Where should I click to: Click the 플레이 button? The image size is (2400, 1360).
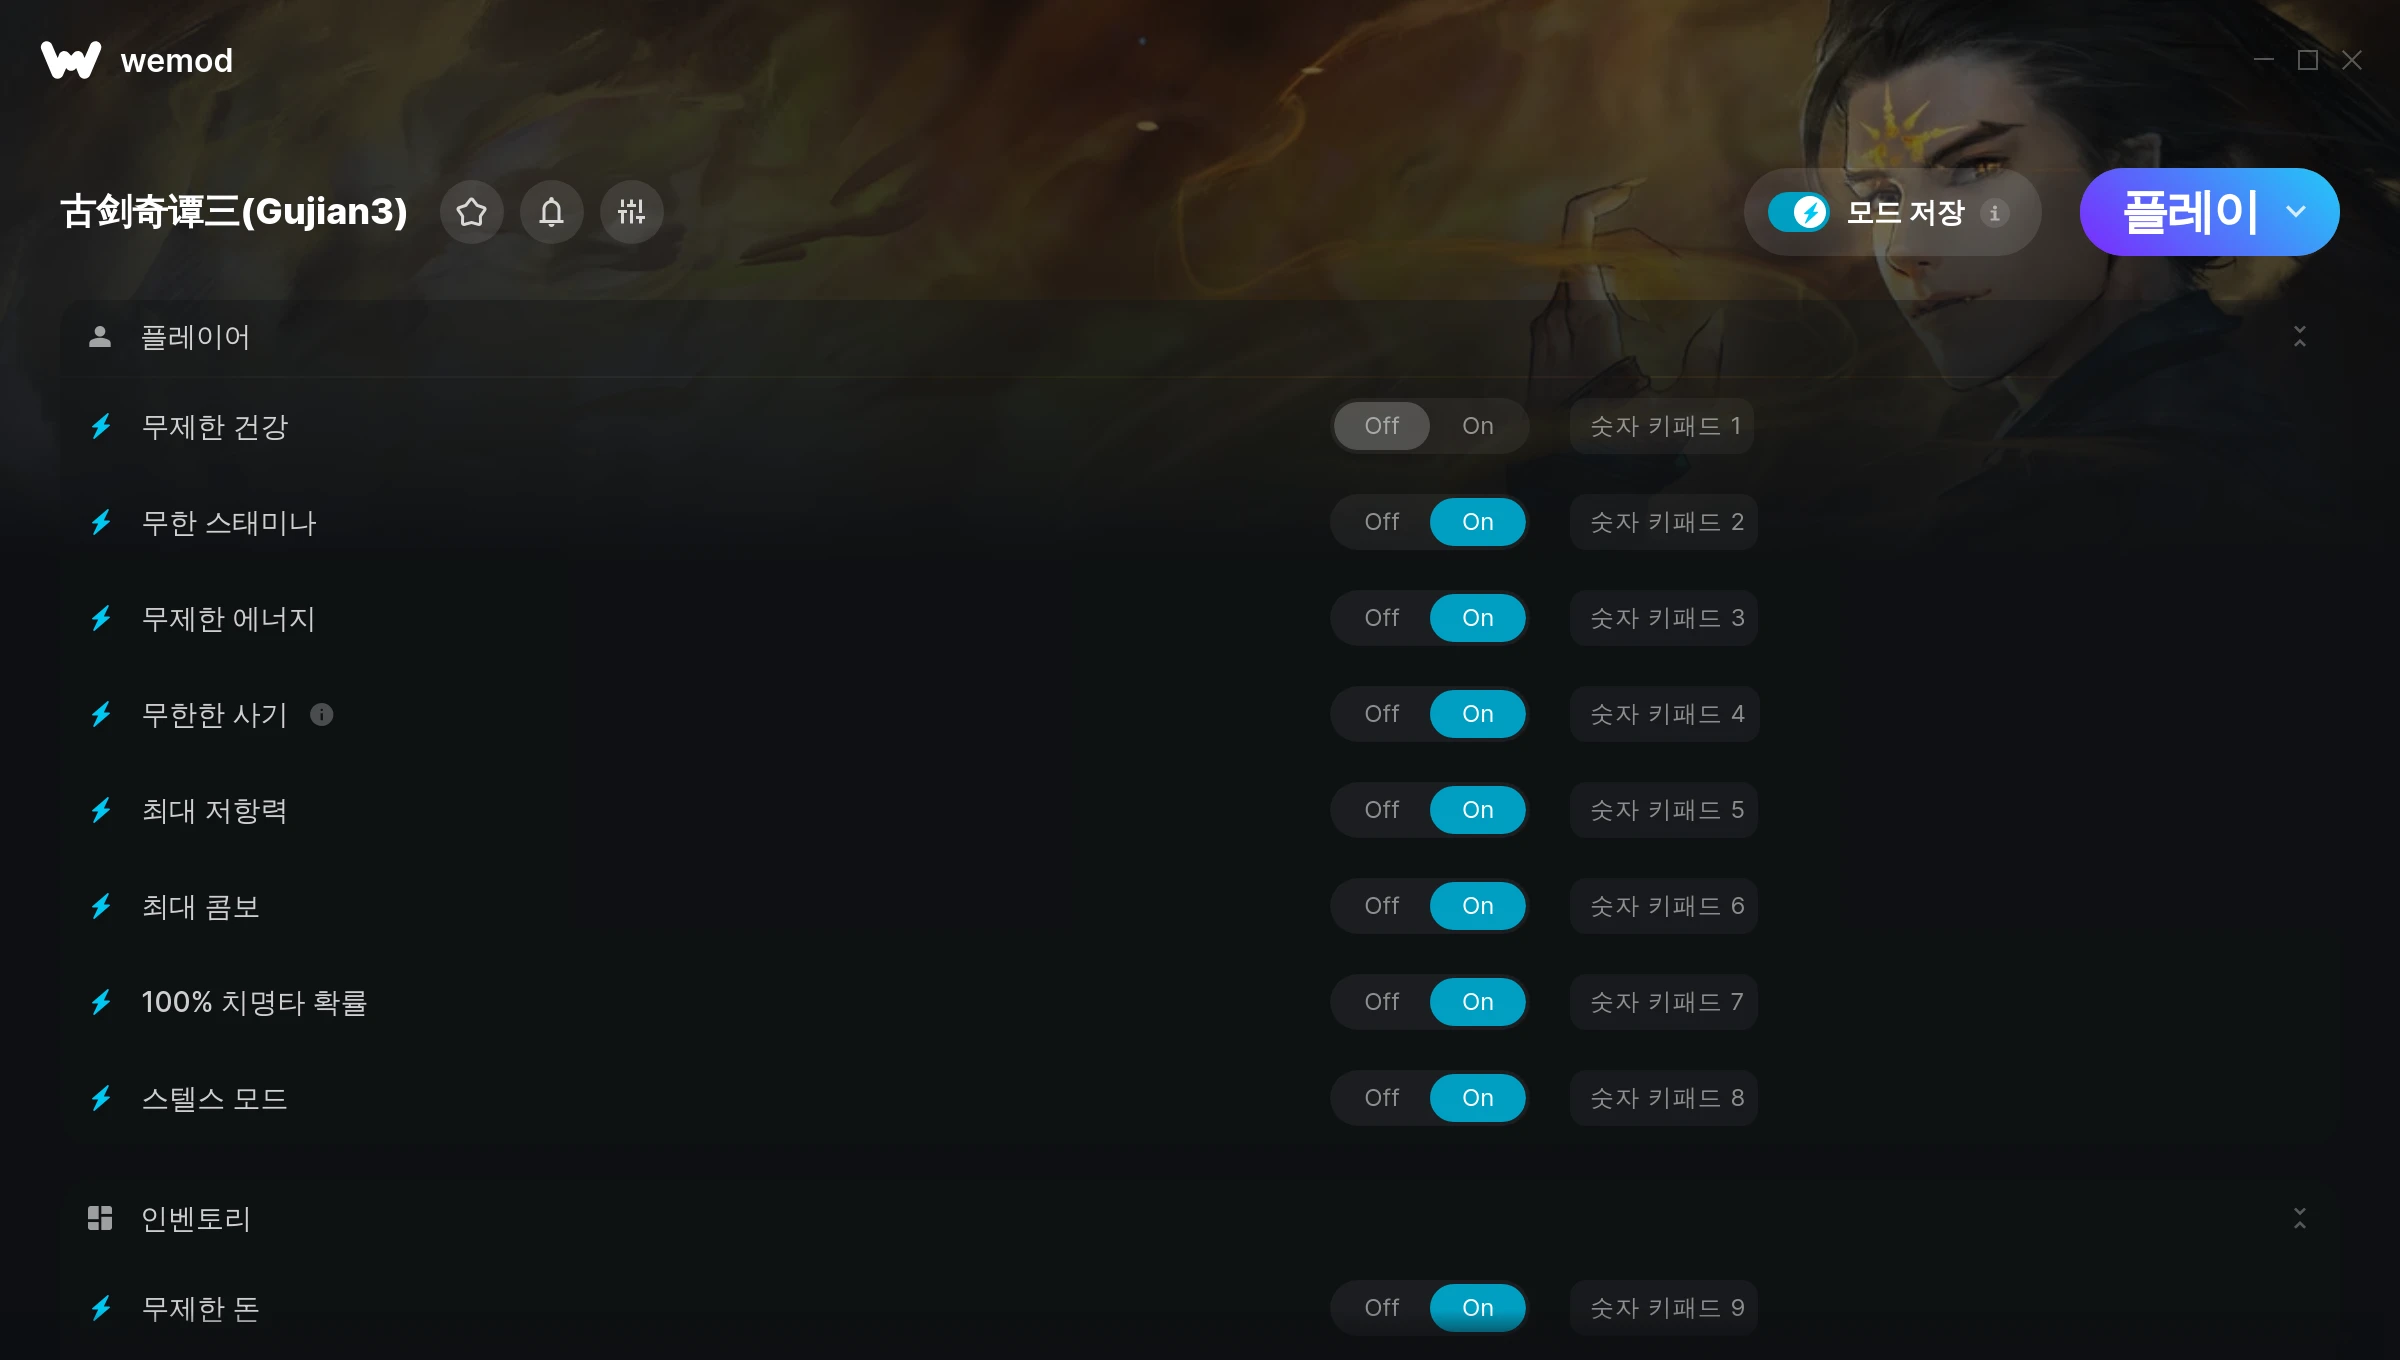[2189, 212]
